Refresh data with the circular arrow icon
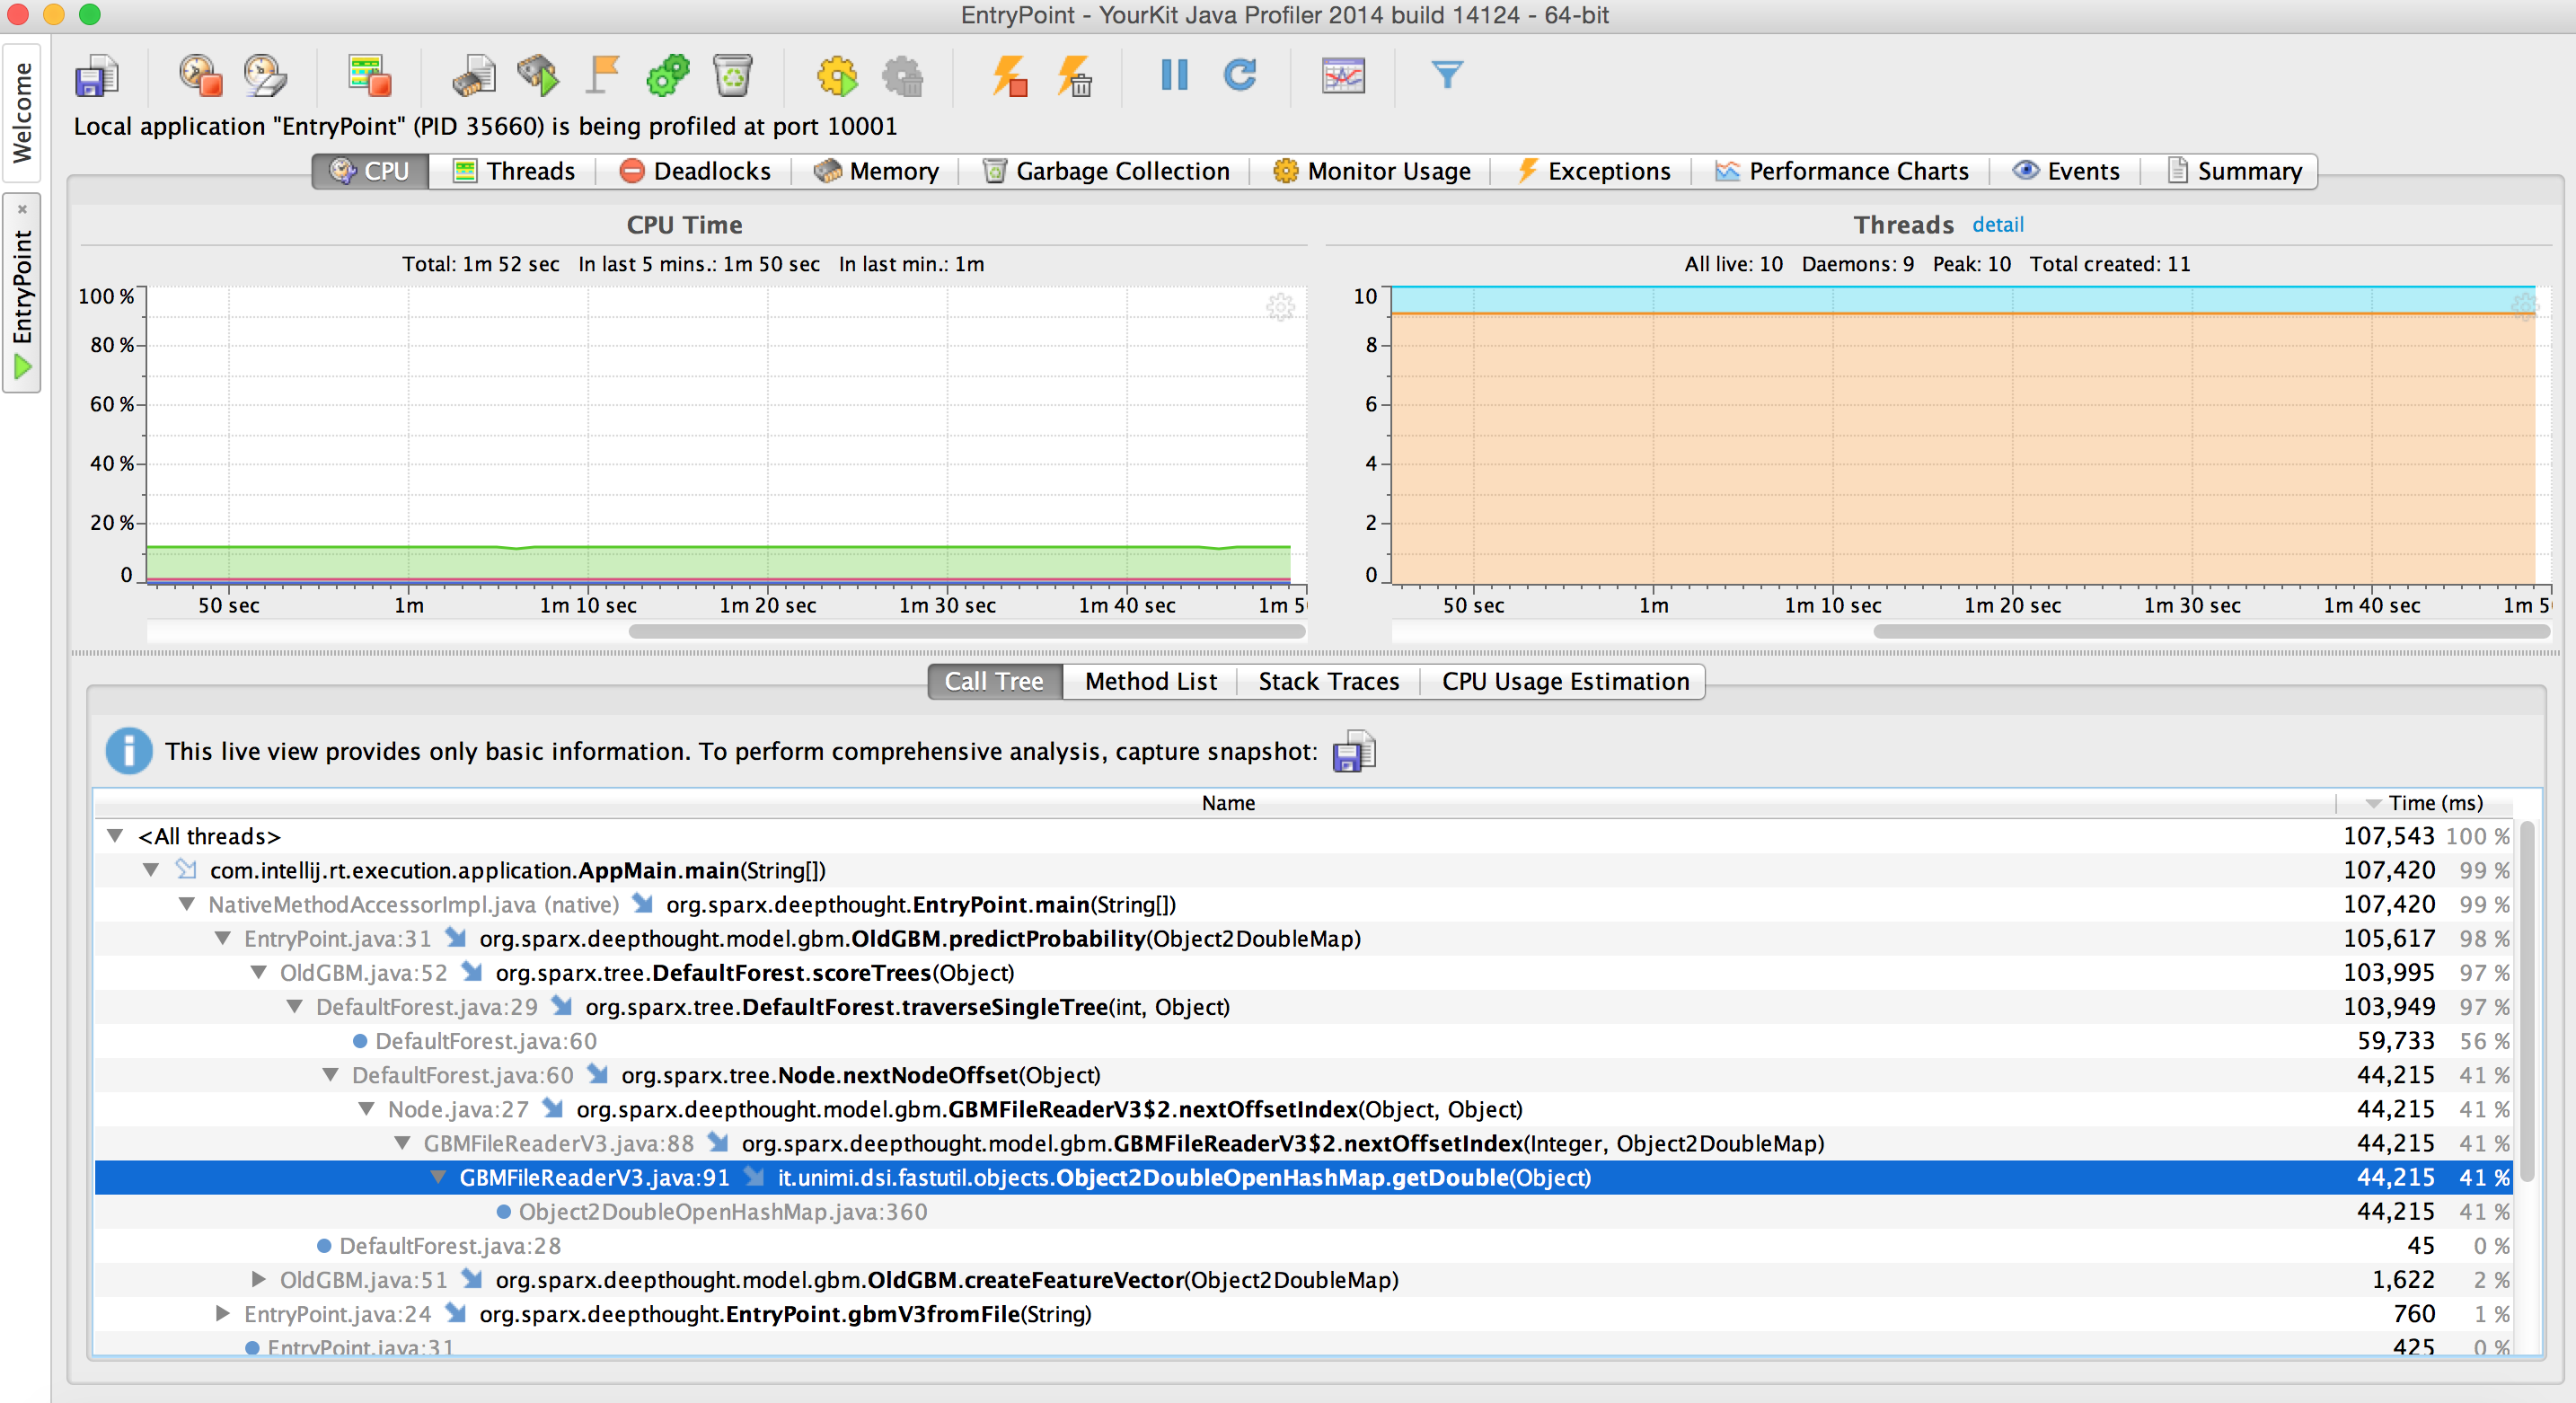 tap(1240, 75)
